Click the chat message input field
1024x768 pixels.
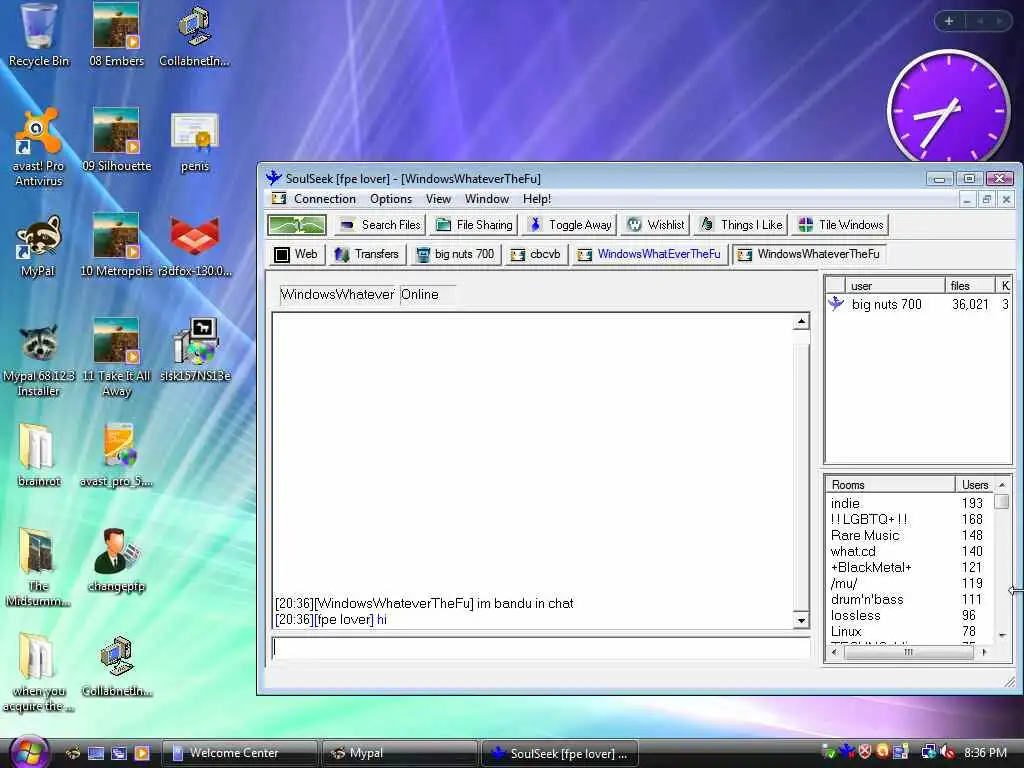point(541,647)
